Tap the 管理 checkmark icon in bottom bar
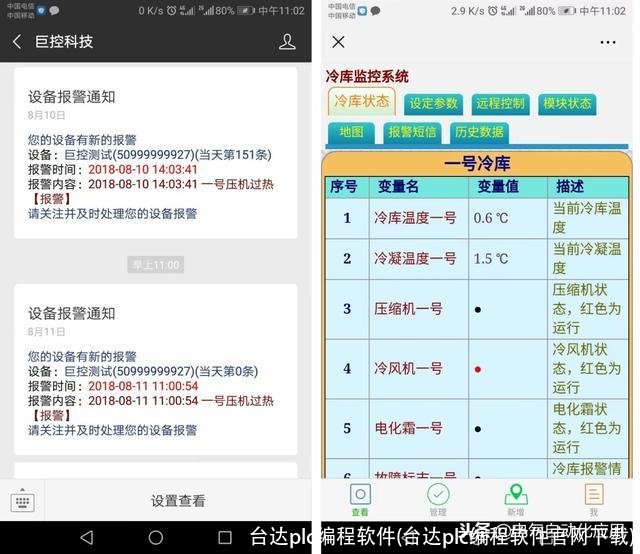This screenshot has width=640, height=554. click(x=438, y=500)
